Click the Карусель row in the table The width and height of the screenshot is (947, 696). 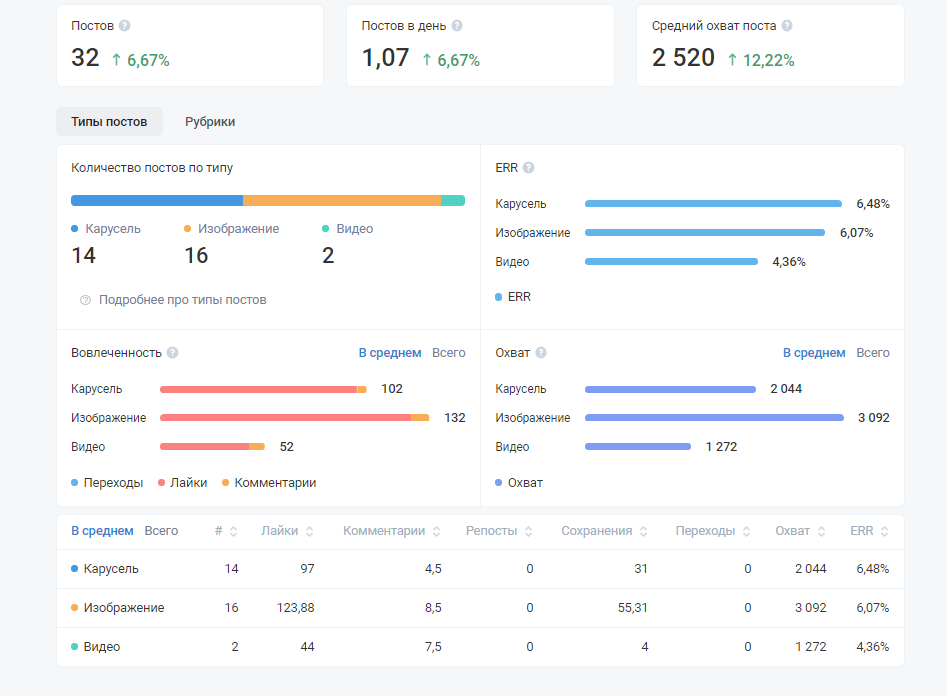click(480, 569)
